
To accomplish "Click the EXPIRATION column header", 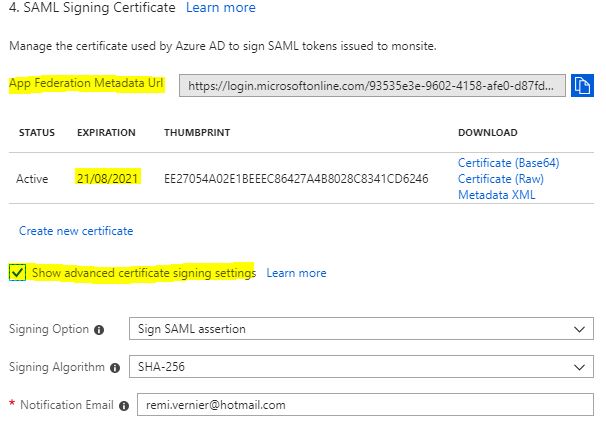I will (x=106, y=133).
